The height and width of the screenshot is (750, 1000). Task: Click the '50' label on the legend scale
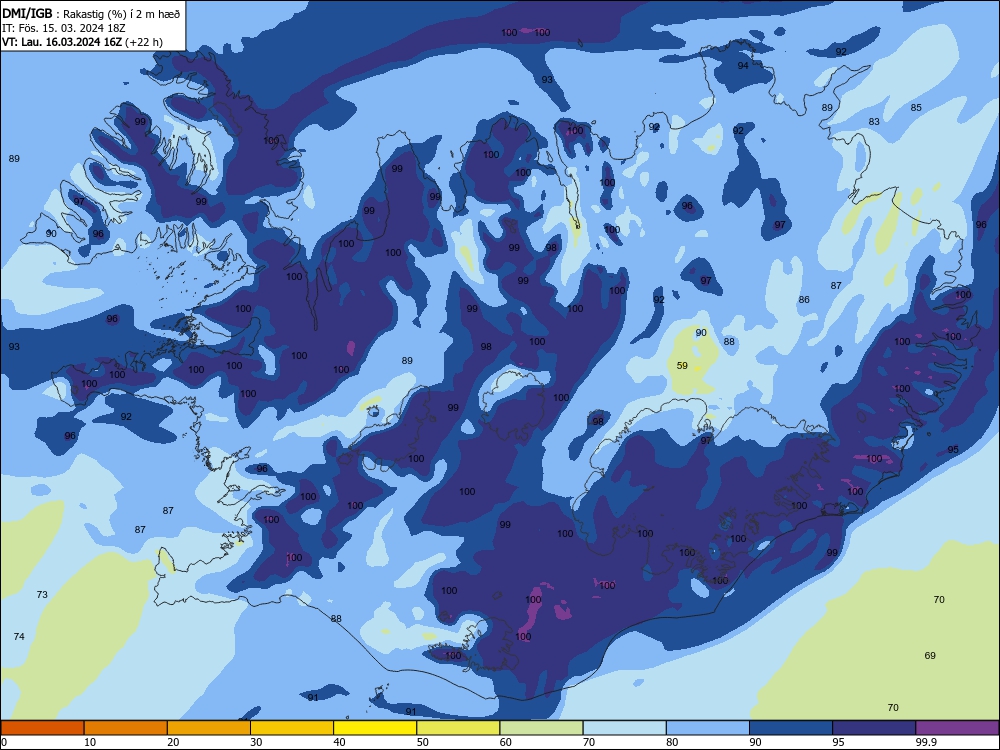tap(423, 742)
